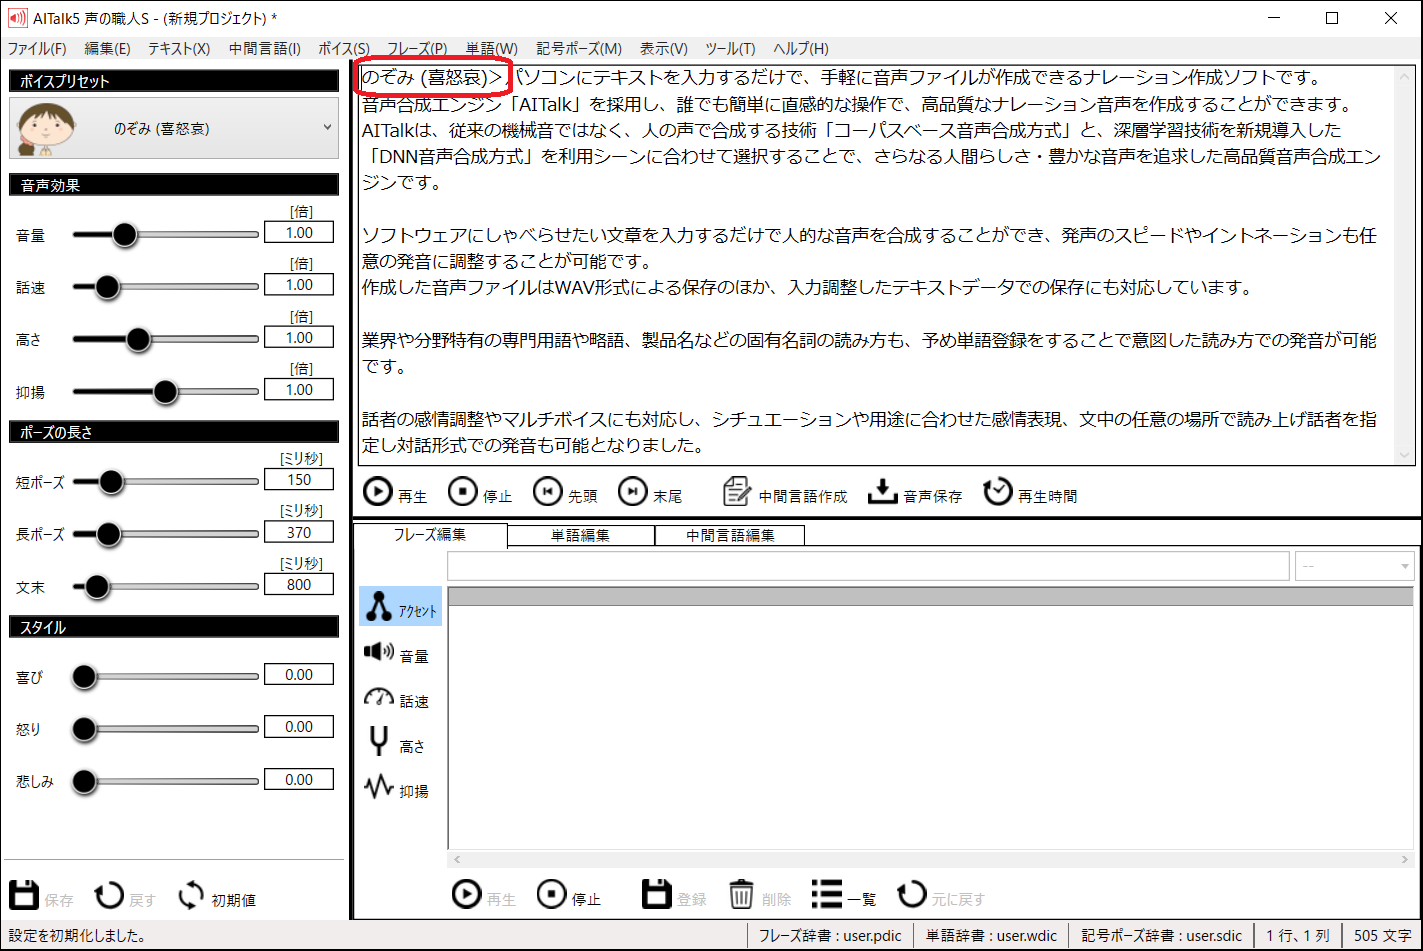Open the ヘルプ(H) menu
The image size is (1423, 951).
[801, 48]
